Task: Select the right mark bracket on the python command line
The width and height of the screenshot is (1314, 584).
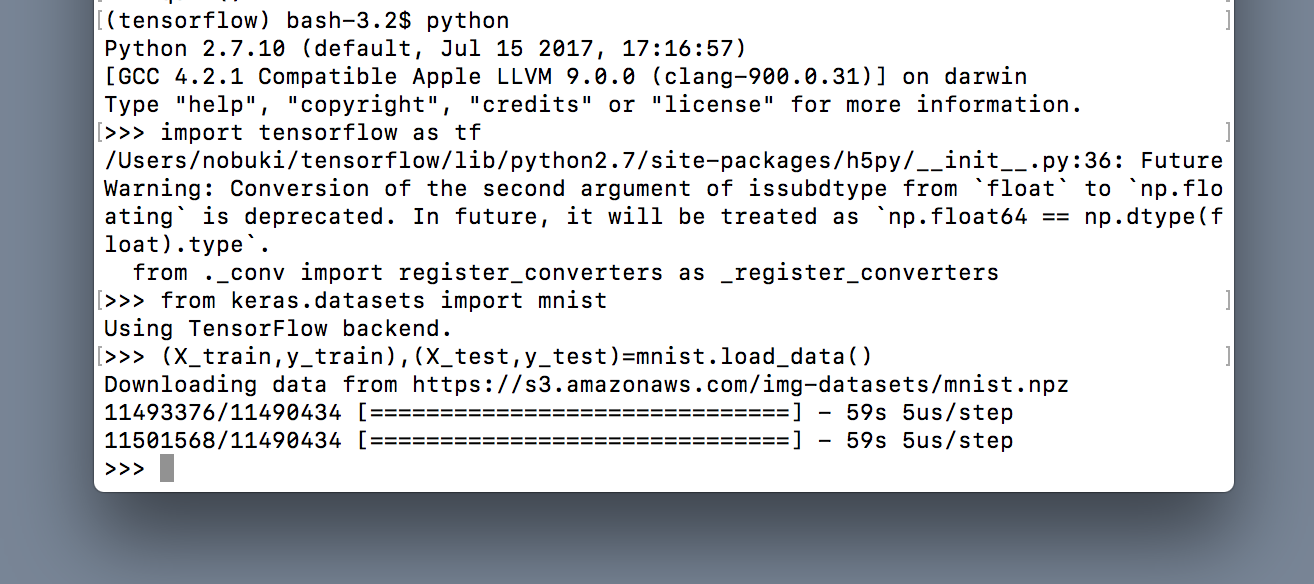Action: 1228,20
